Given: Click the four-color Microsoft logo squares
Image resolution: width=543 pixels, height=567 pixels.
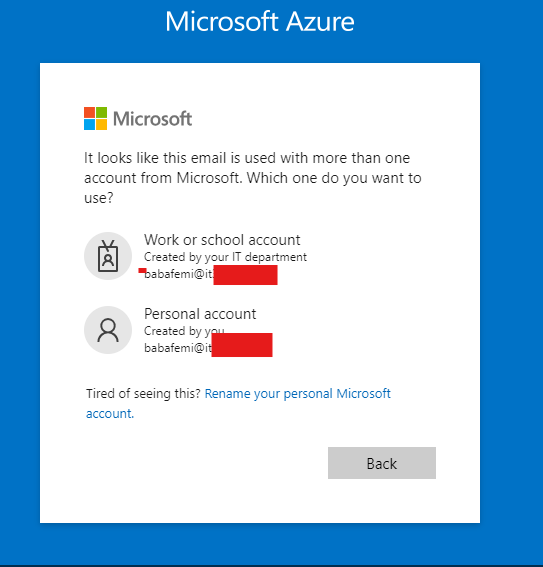Looking at the screenshot, I should tap(95, 118).
